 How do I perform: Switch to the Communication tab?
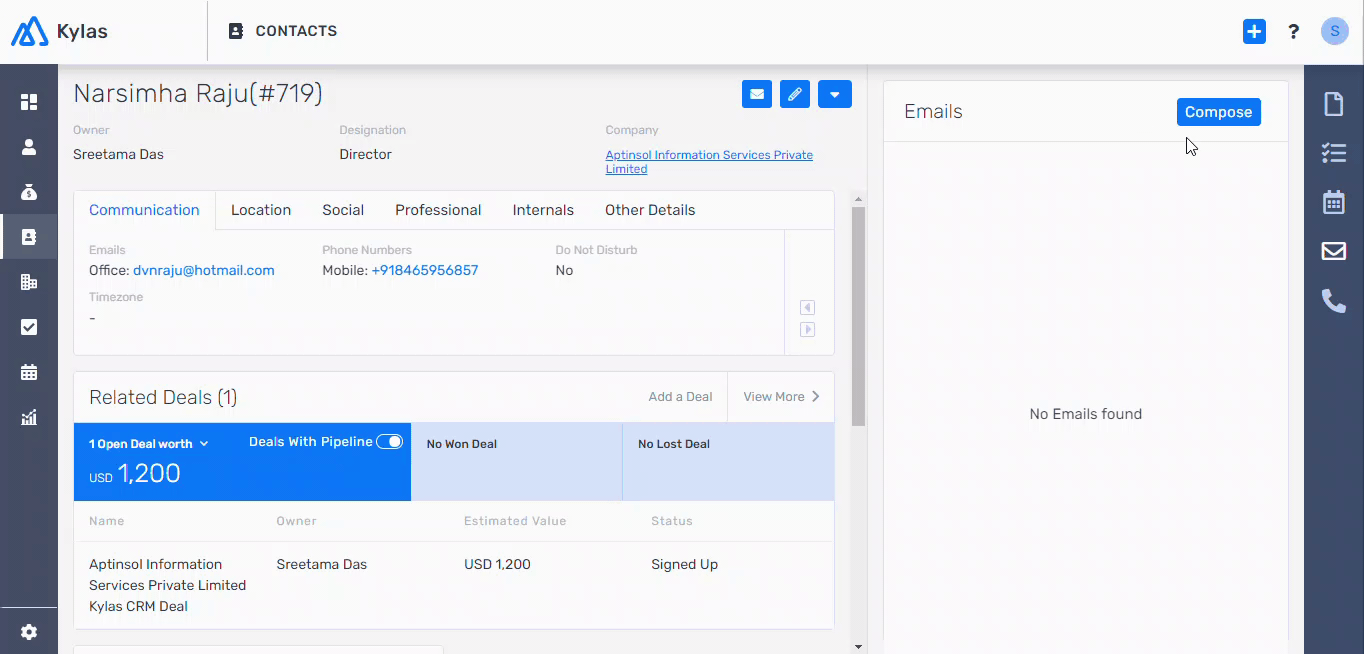(144, 210)
